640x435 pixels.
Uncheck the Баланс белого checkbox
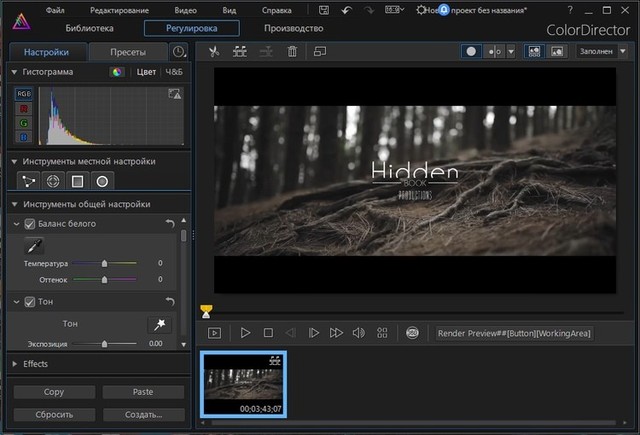pos(30,223)
